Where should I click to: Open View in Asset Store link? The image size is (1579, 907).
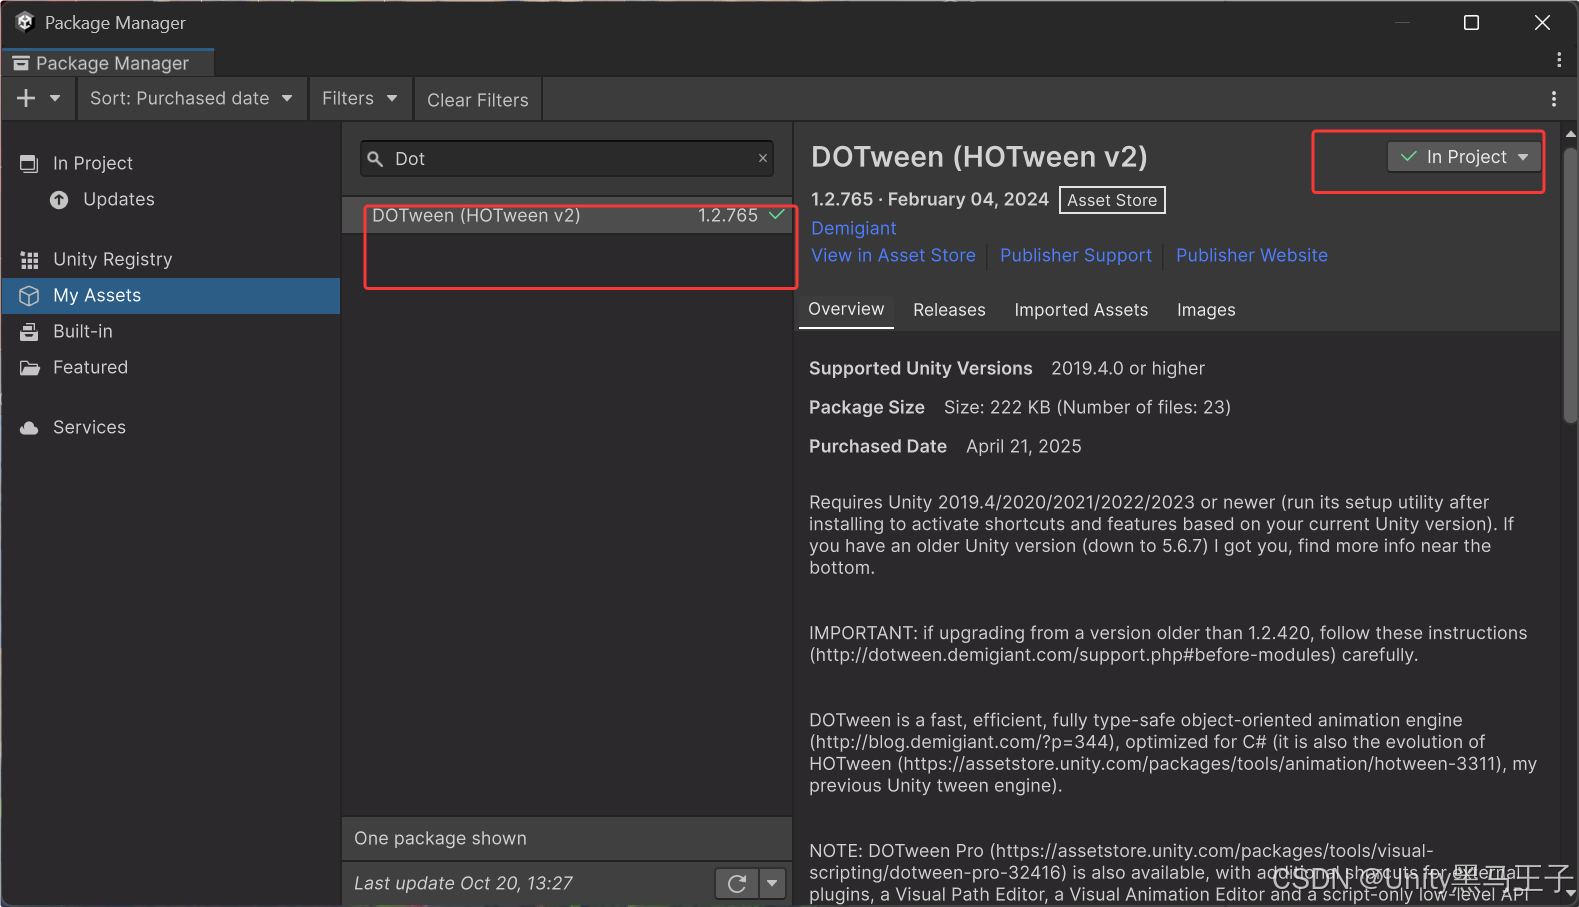(x=893, y=255)
